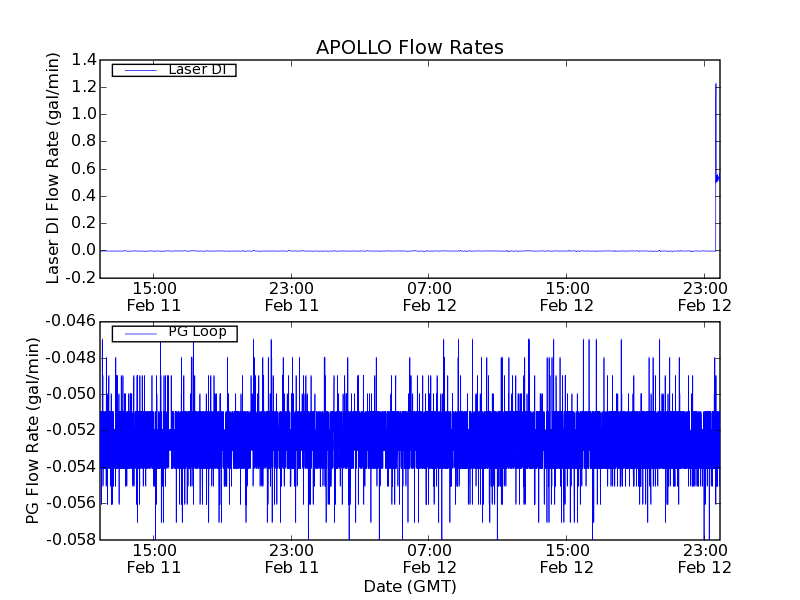Click 07:00 Feb 12 tick under Laser DI plot
The width and height of the screenshot is (800, 600).
click(x=429, y=297)
